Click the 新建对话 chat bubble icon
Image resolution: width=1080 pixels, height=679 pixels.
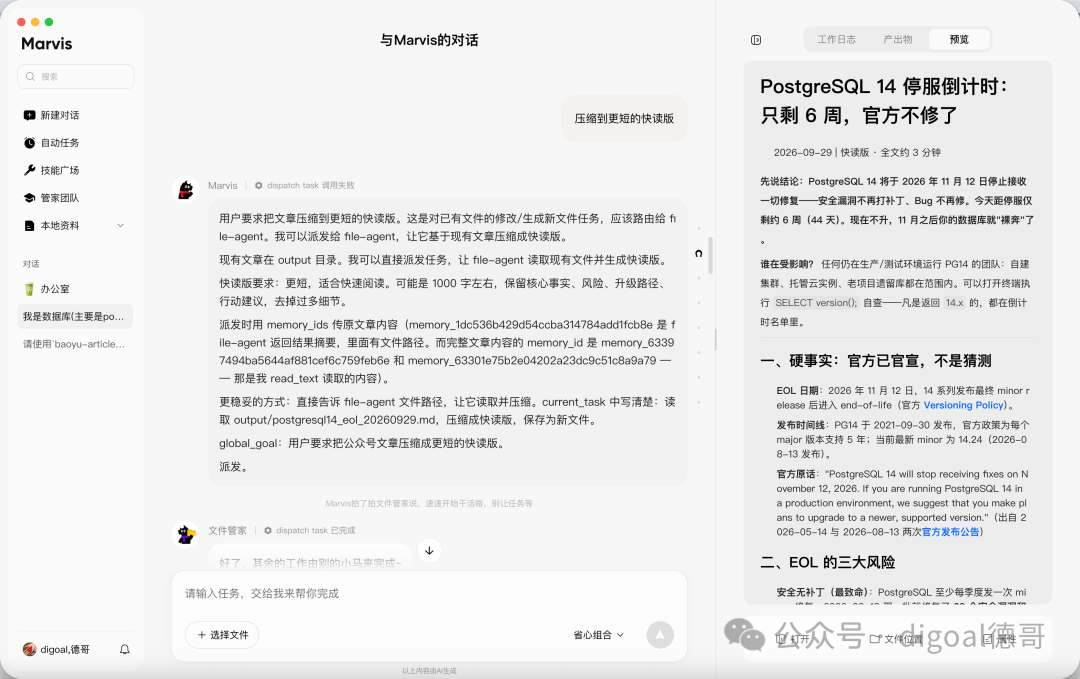(x=30, y=115)
